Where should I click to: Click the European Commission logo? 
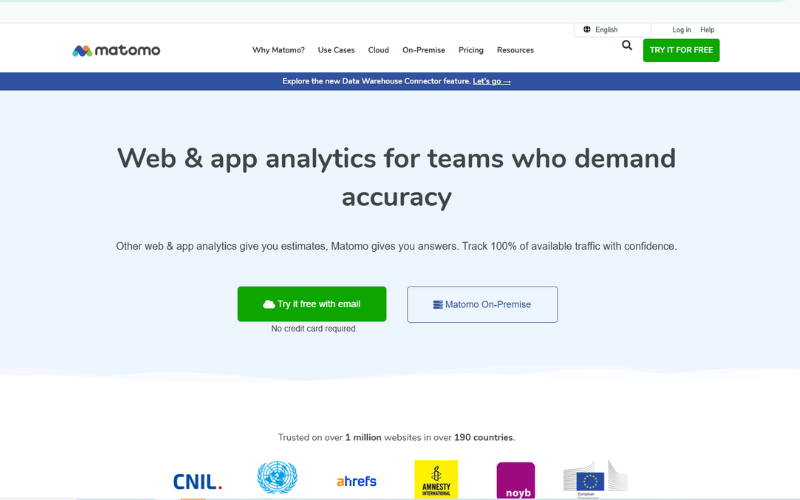(x=595, y=479)
